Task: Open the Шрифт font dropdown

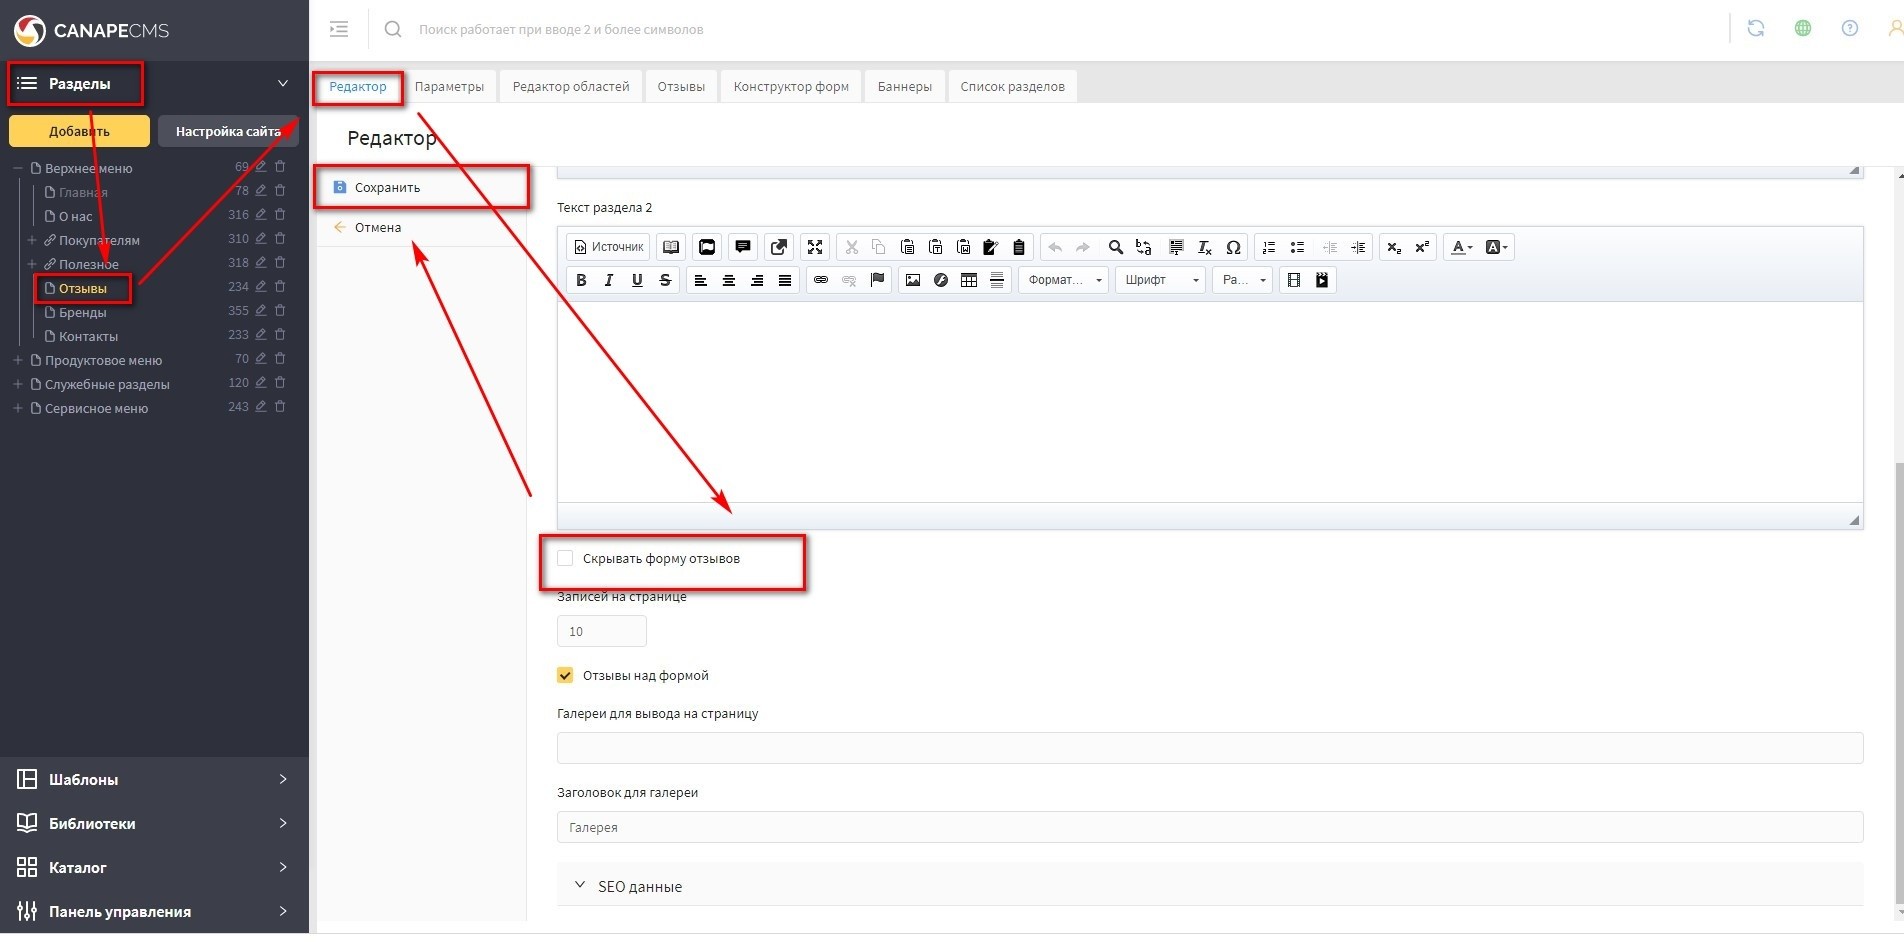Action: pos(1160,281)
